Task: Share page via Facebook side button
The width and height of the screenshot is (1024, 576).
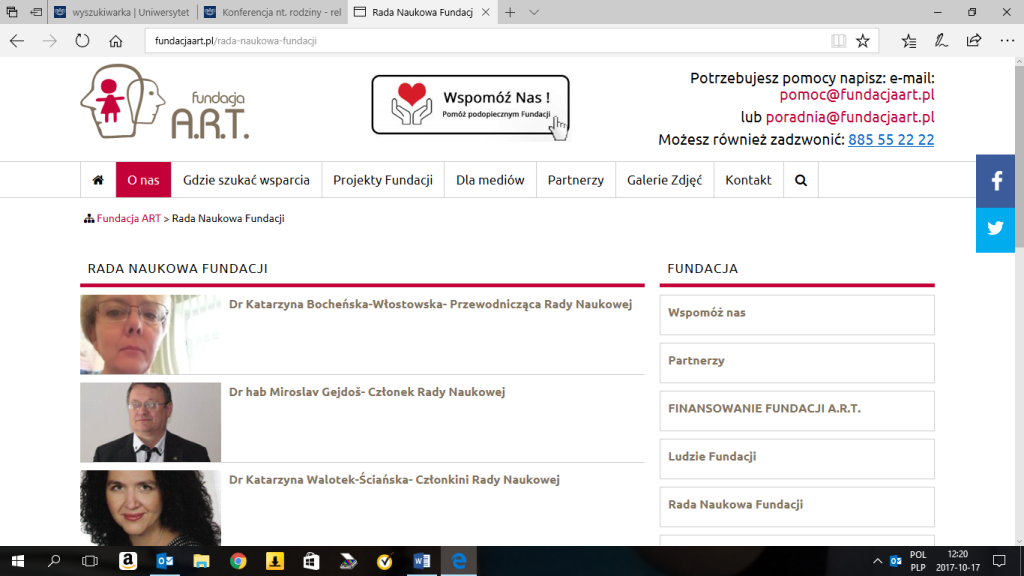Action: point(996,181)
